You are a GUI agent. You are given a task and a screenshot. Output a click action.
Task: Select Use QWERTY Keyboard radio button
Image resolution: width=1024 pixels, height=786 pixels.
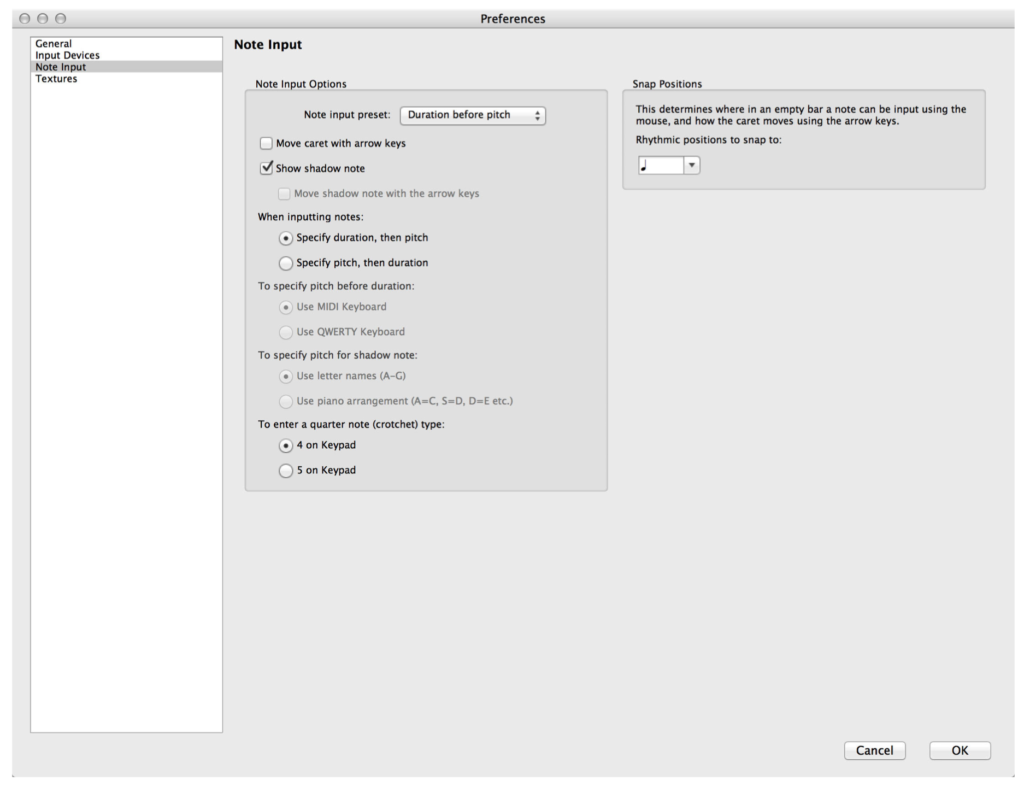(286, 331)
